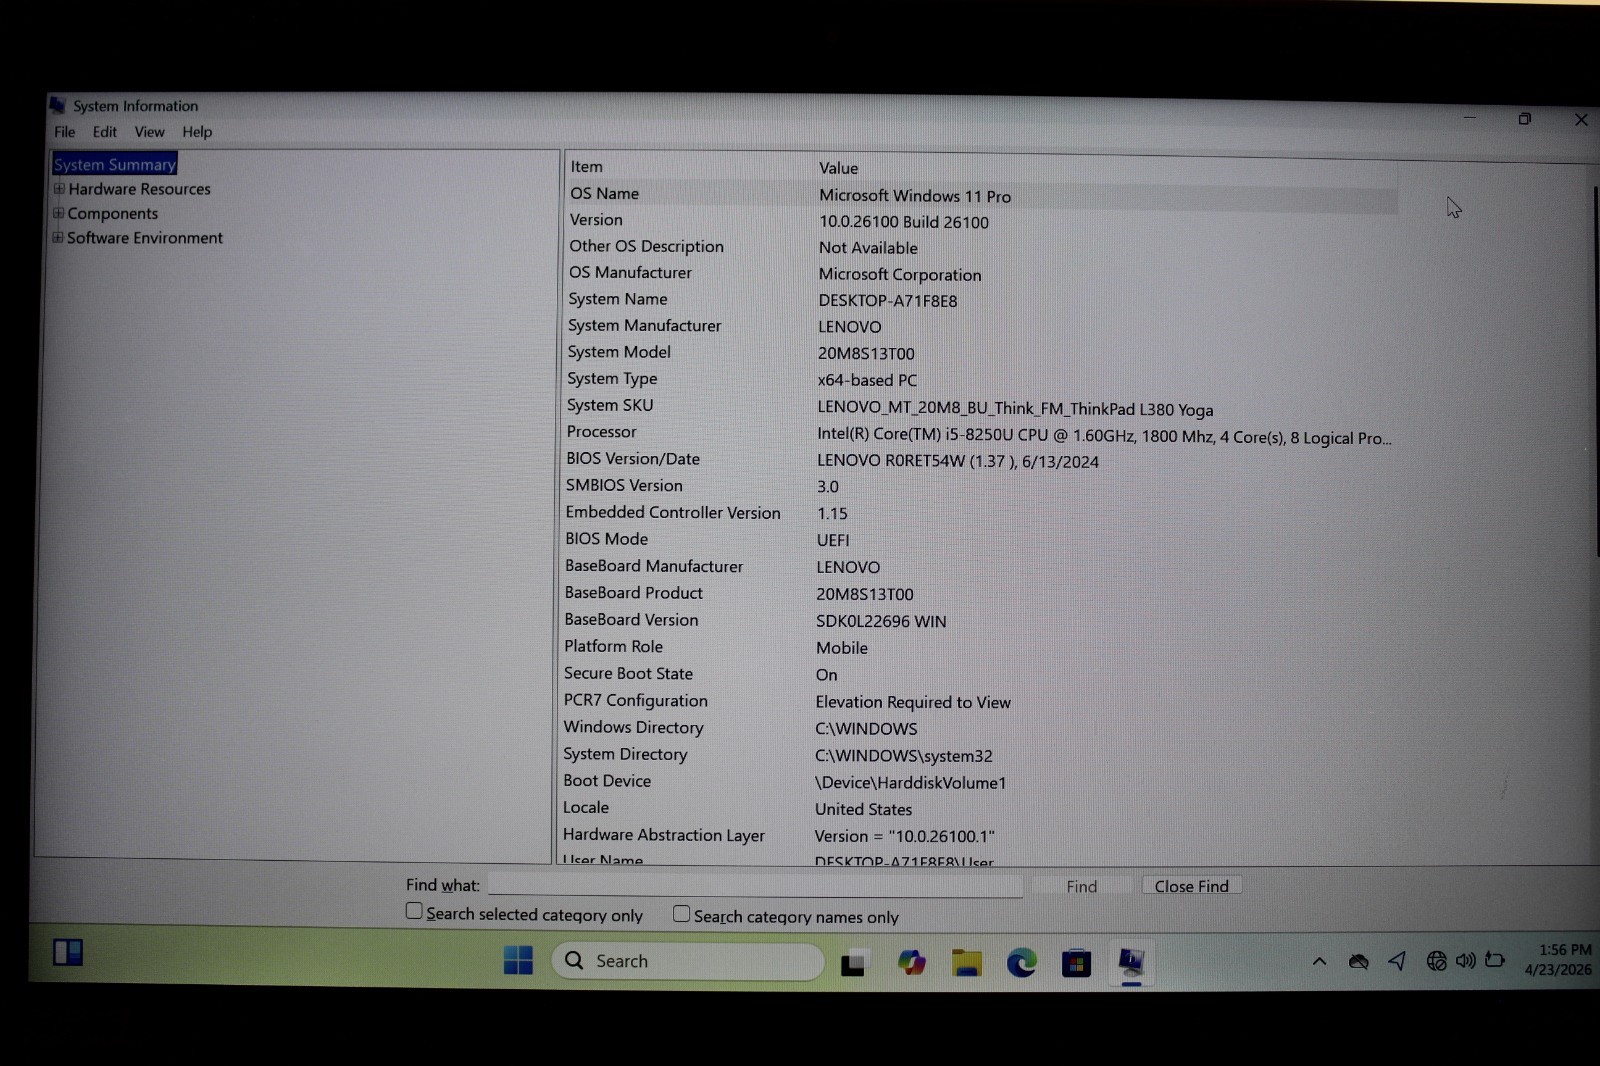1600x1066 pixels.
Task: Click the Find what input field
Action: point(755,886)
